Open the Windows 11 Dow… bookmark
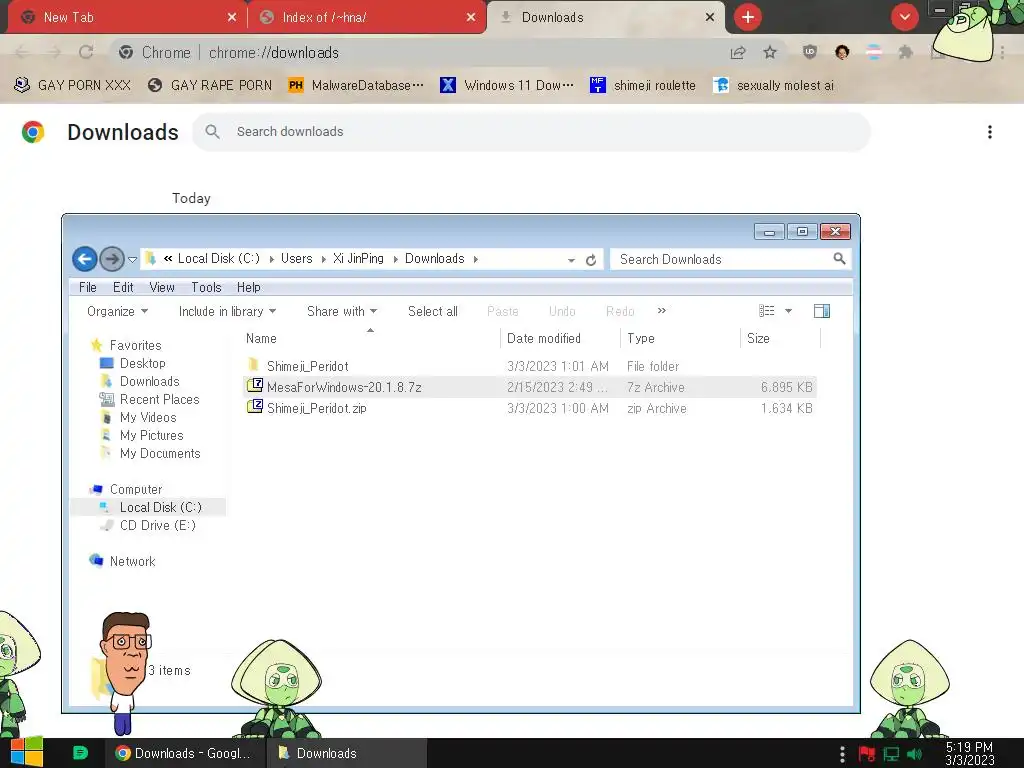The height and width of the screenshot is (768, 1024). coord(507,85)
